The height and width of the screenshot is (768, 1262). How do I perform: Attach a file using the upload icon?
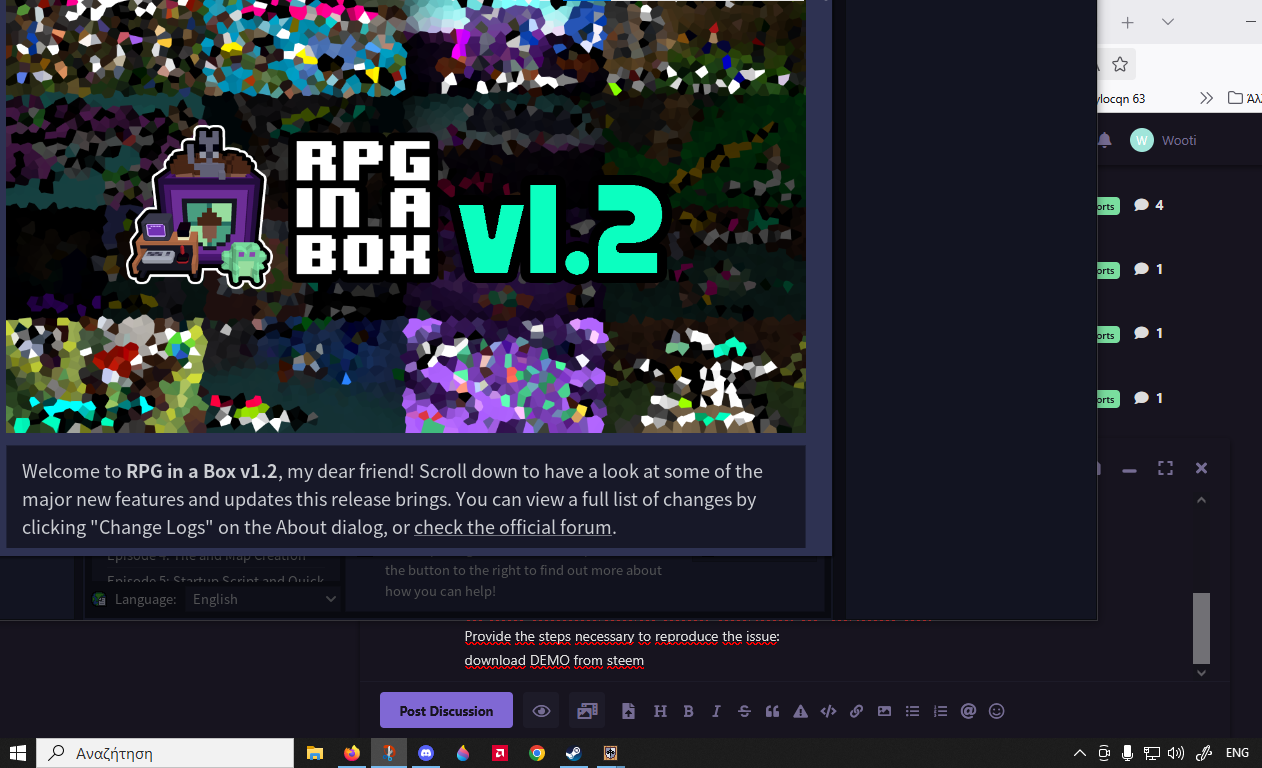pos(628,711)
